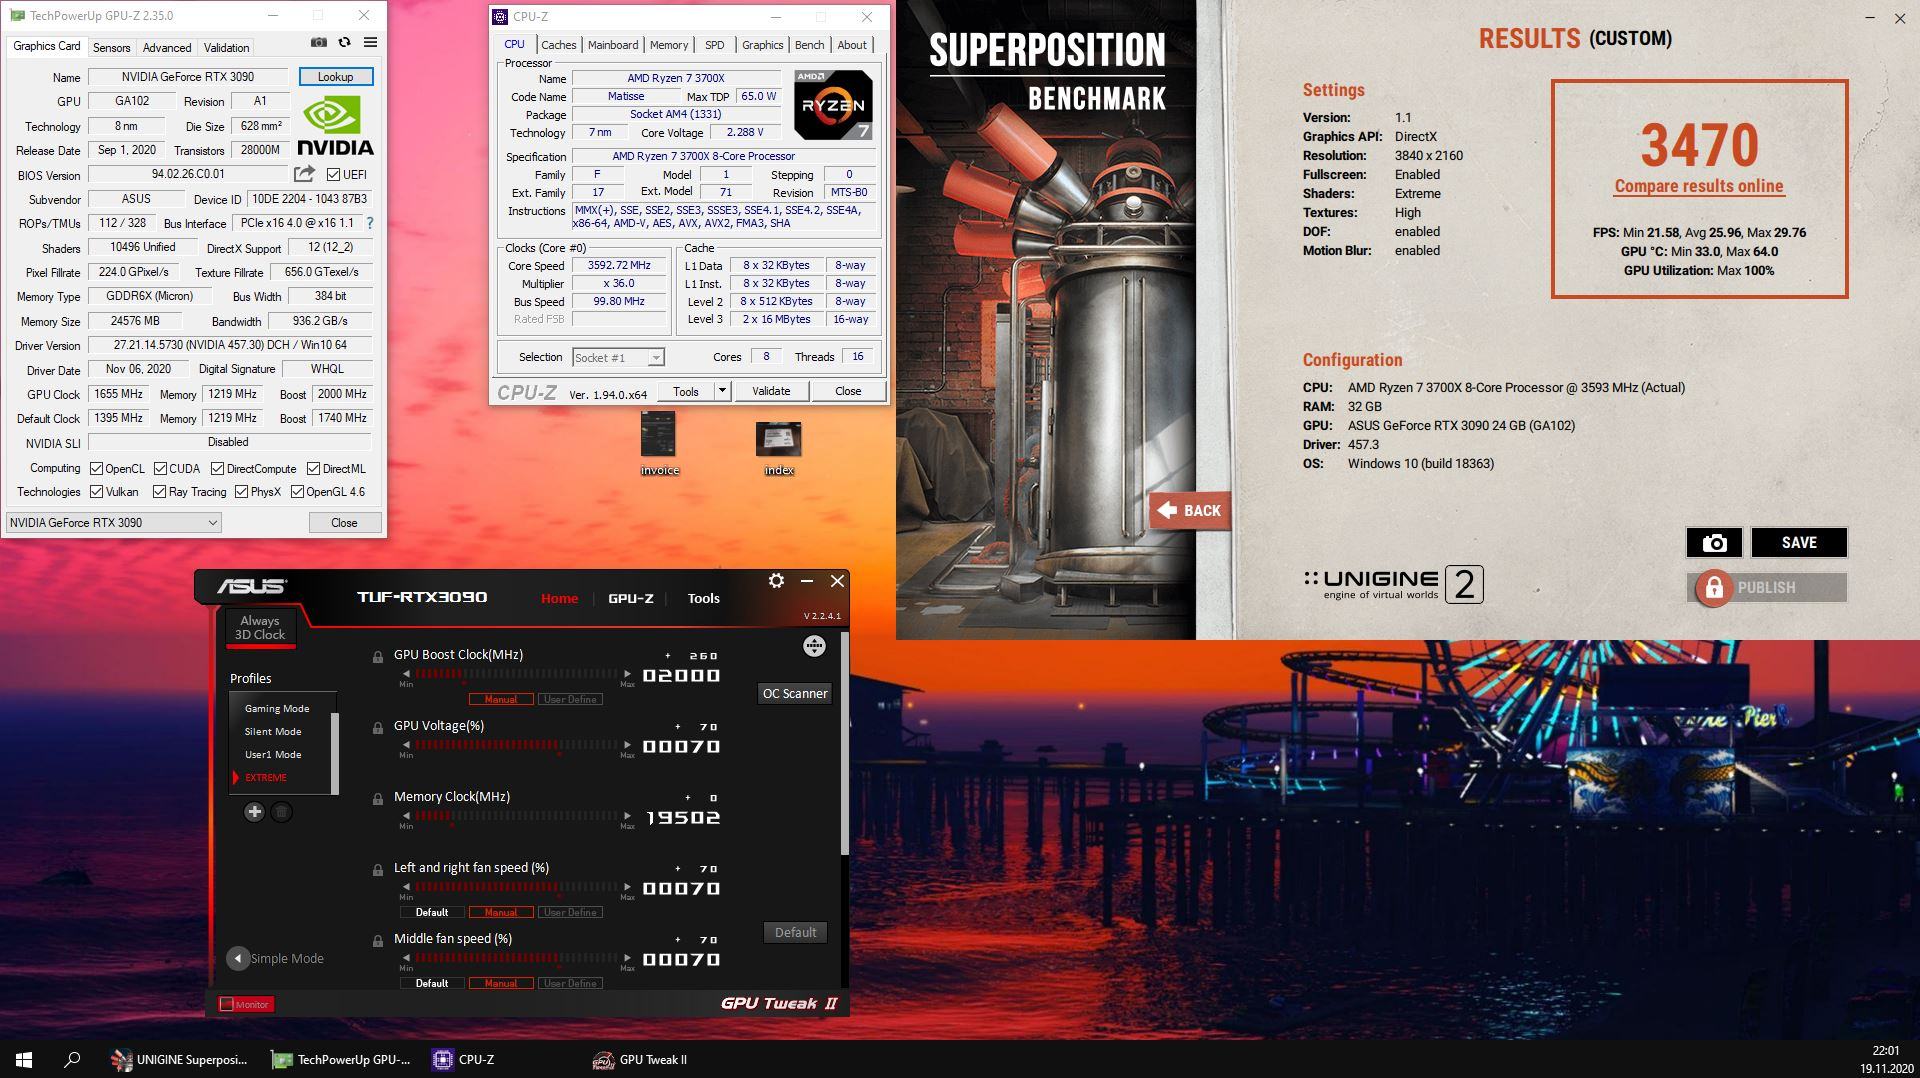Open the Mainboard tab in CPU-Z
Screen dimensions: 1920x1078
(613, 45)
